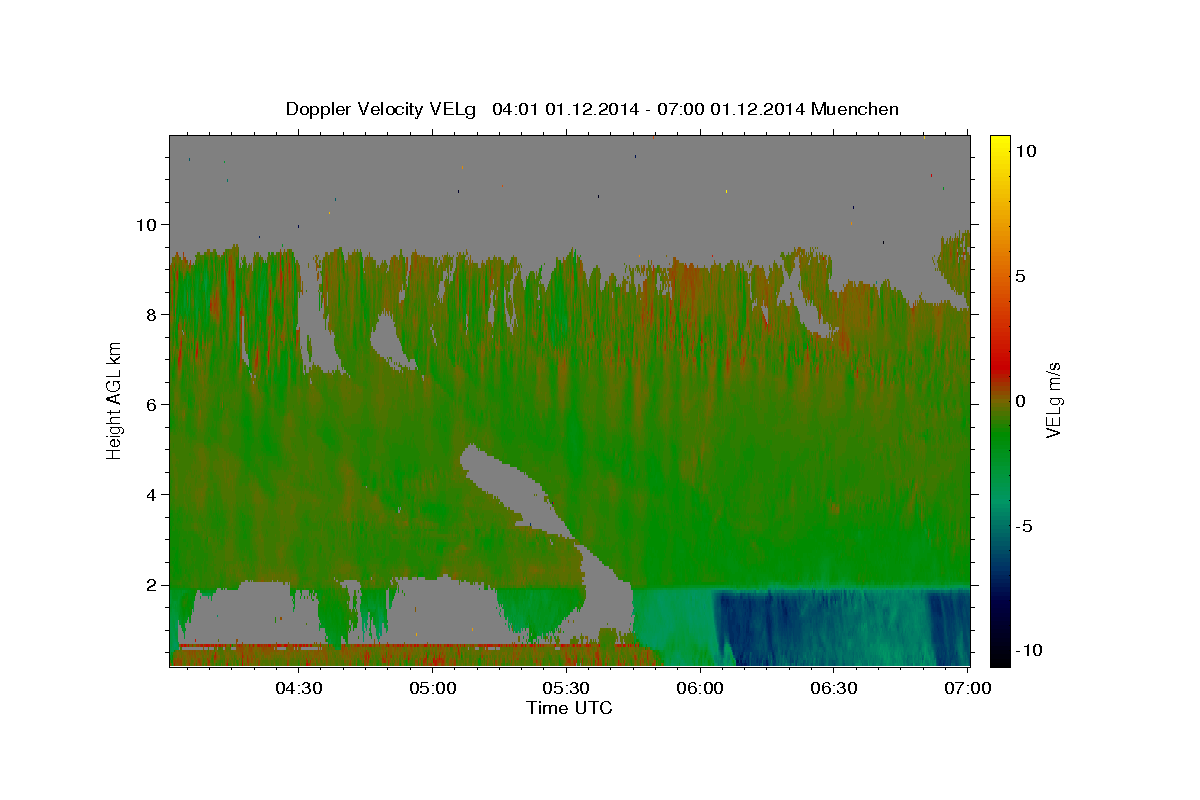
Task: Click the red horizontal line below 1 km
Action: [x=410, y=646]
